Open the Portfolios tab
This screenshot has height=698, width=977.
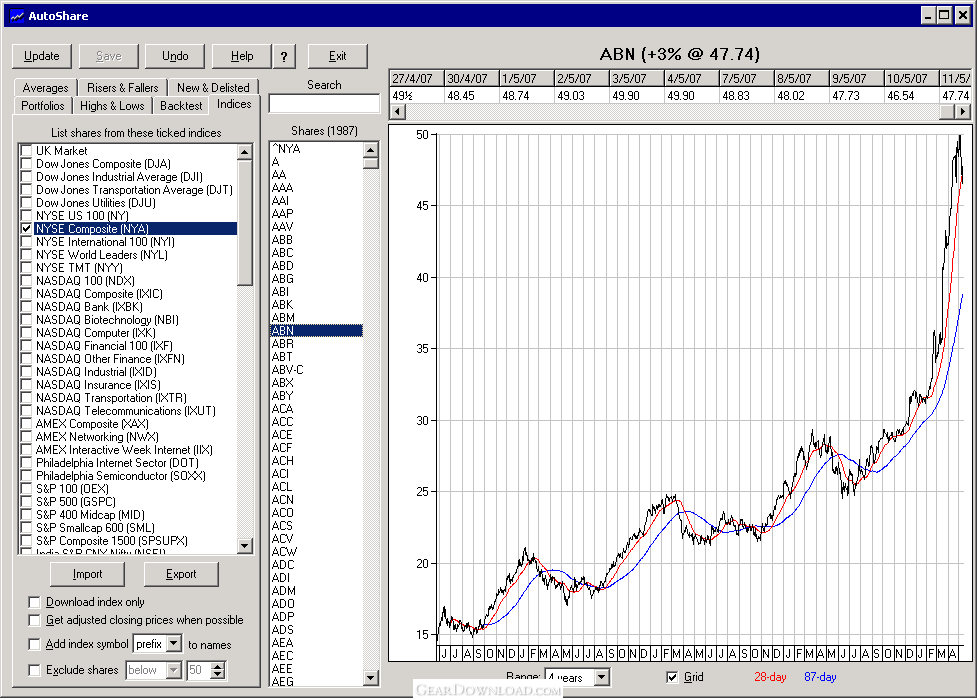(43, 106)
